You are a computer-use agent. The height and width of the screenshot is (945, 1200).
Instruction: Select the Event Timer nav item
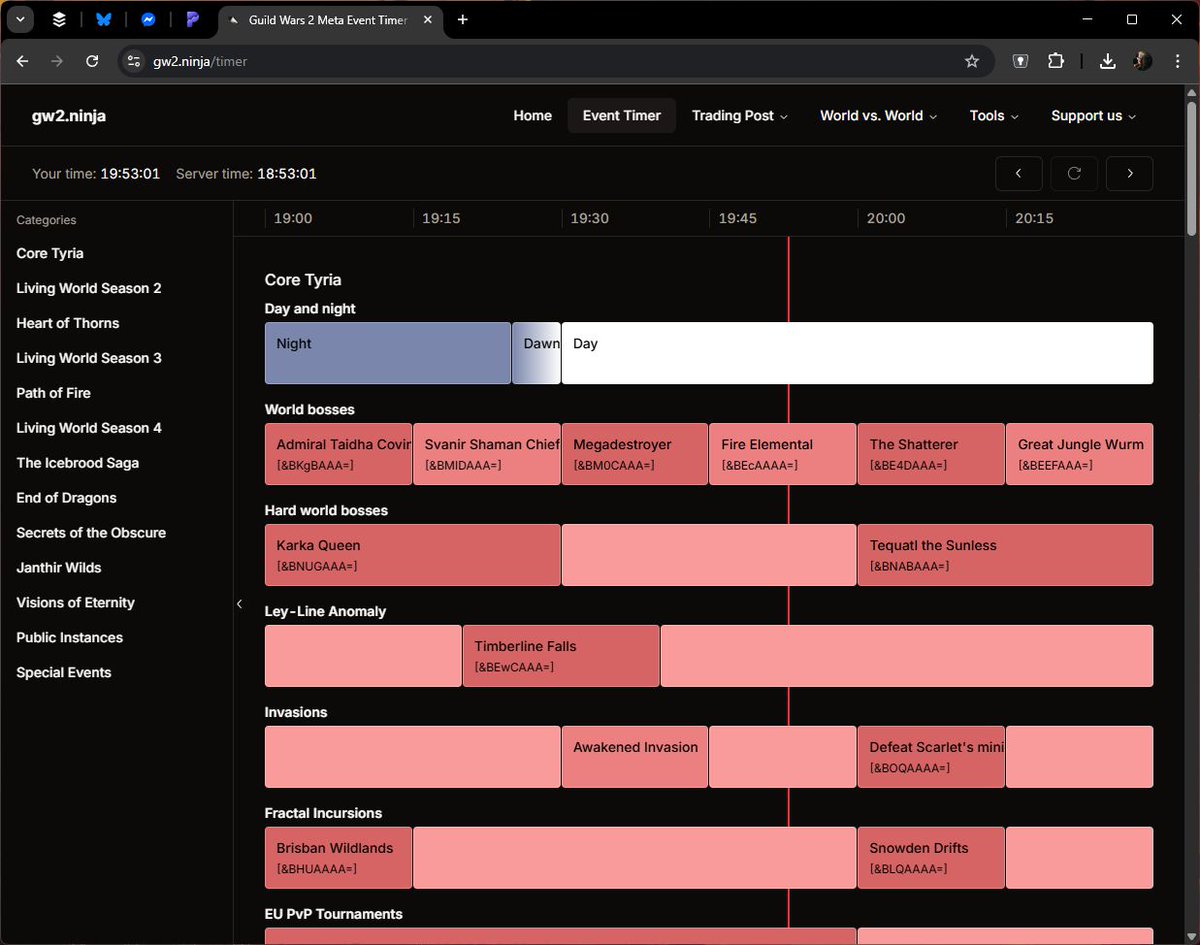[x=621, y=116]
